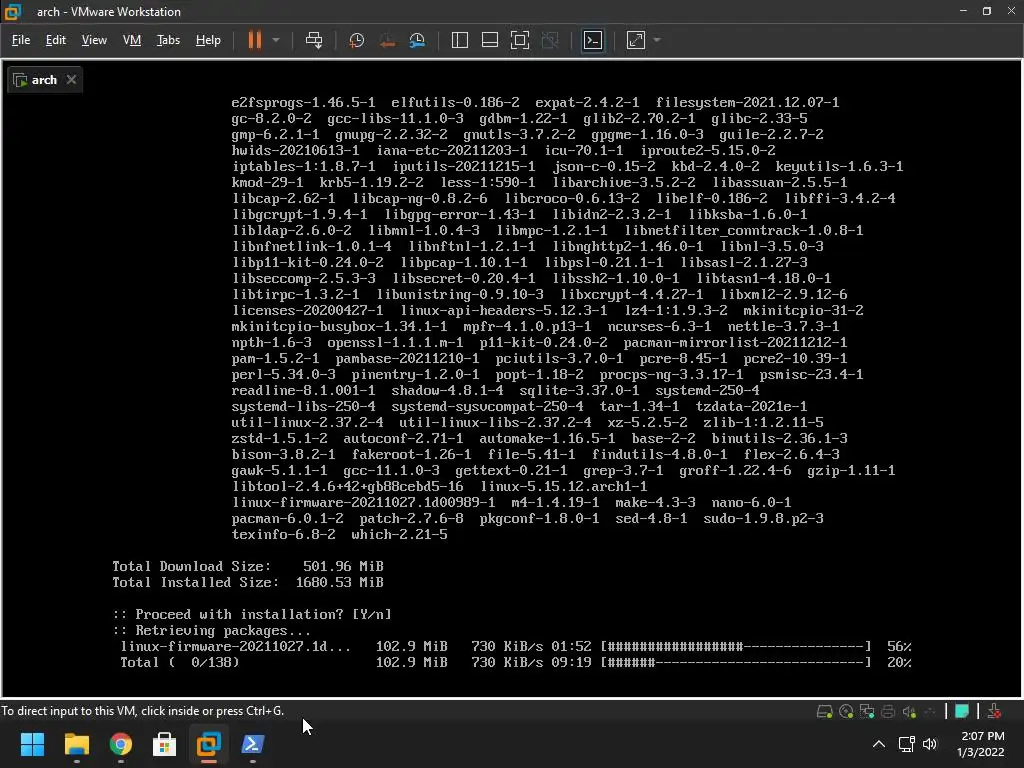The height and width of the screenshot is (768, 1024).
Task: Click the 'Total Download Size' line
Action: point(248,566)
